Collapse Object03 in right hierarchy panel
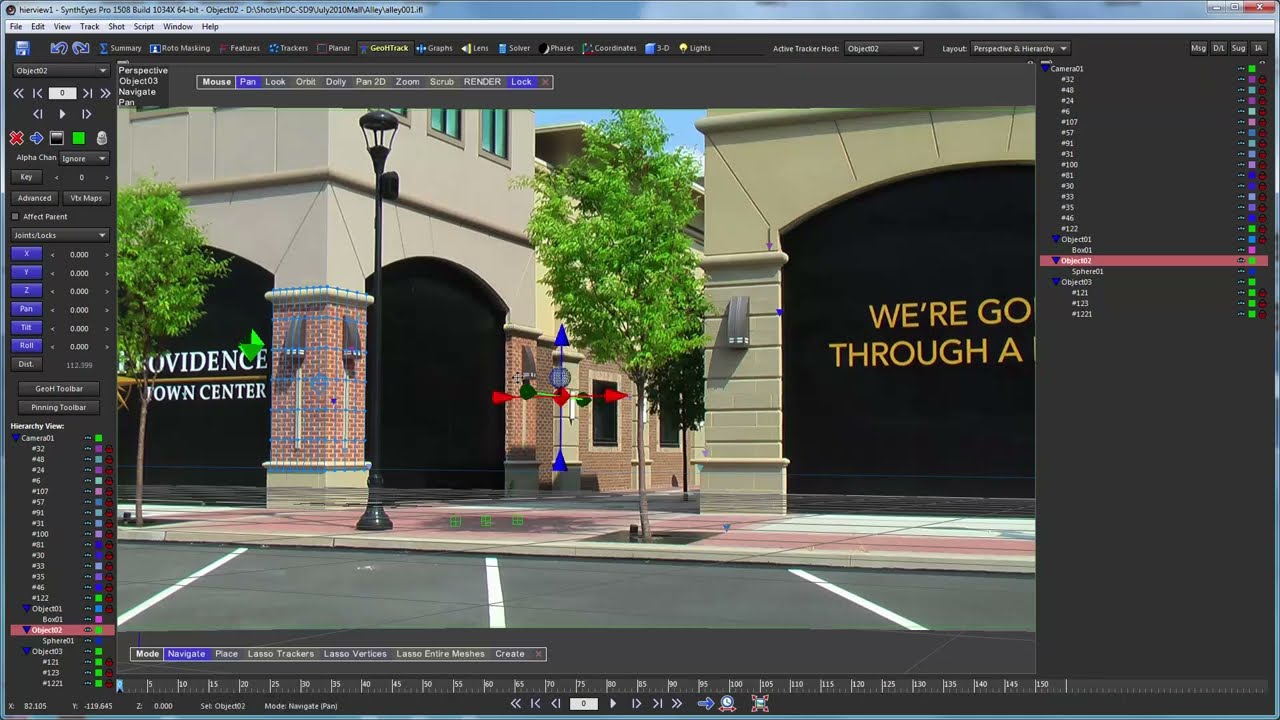The width and height of the screenshot is (1280, 720). pos(1055,282)
